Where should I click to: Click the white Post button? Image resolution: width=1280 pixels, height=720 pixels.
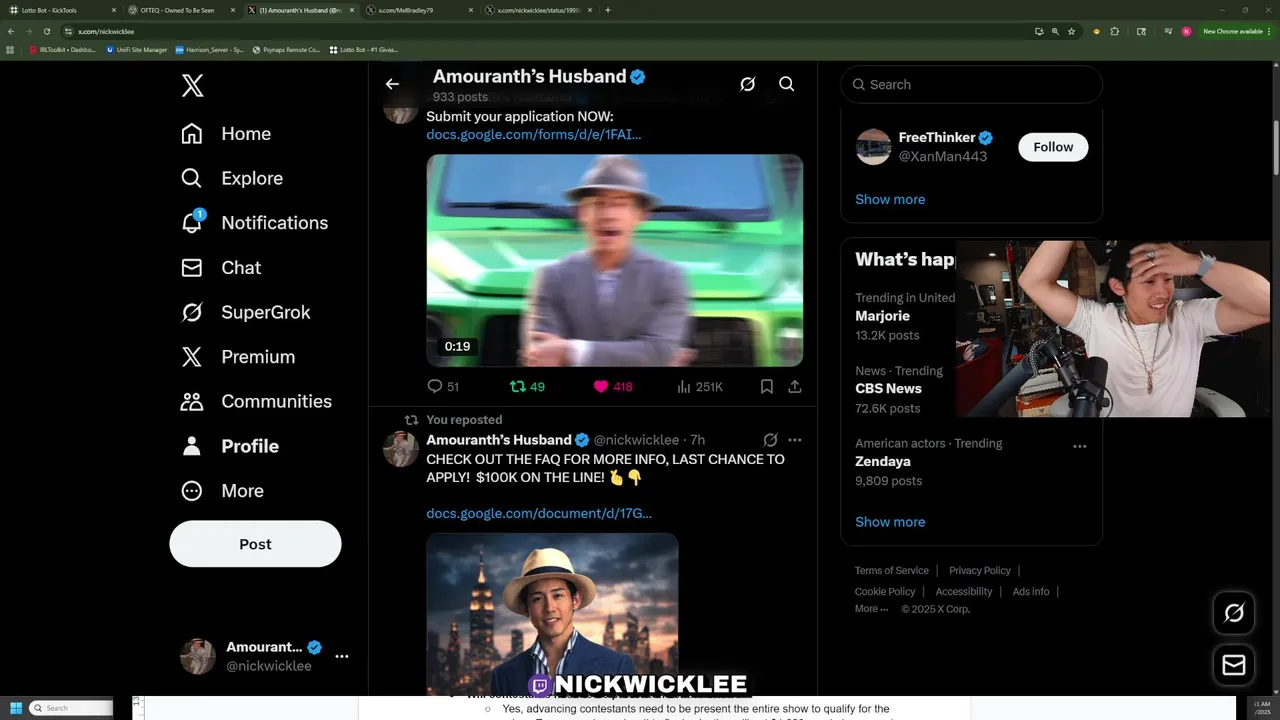click(x=255, y=544)
